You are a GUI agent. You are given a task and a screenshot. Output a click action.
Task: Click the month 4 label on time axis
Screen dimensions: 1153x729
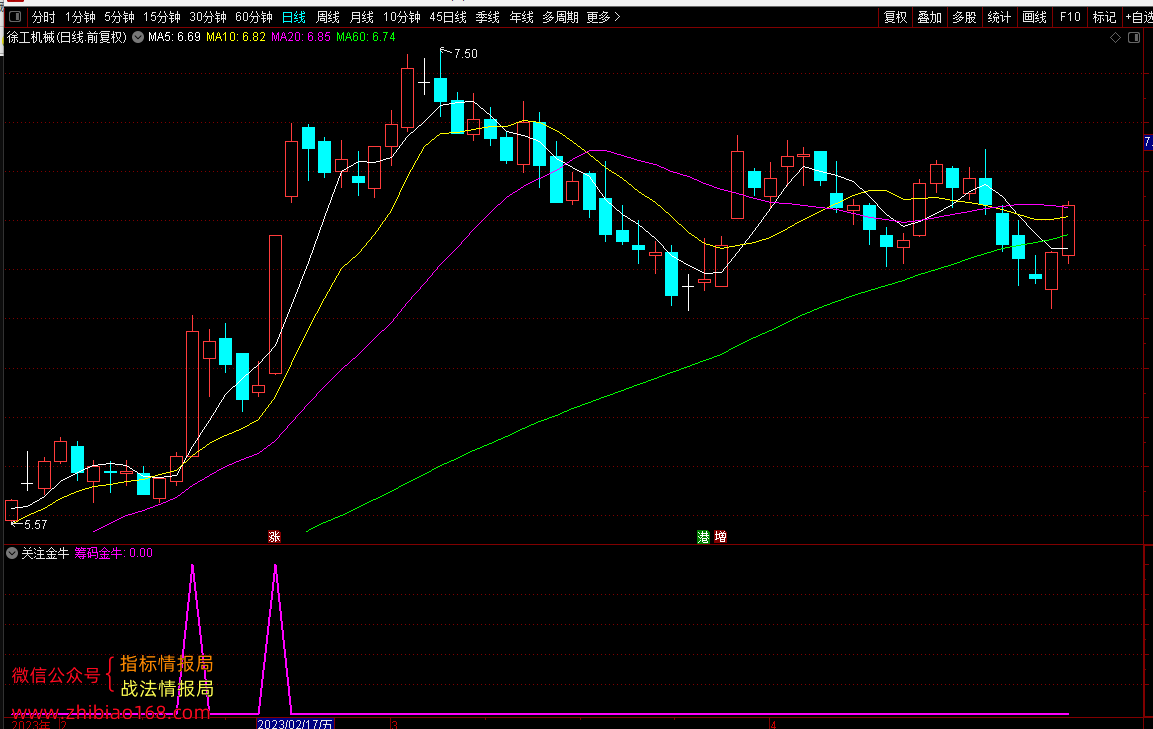coord(773,725)
